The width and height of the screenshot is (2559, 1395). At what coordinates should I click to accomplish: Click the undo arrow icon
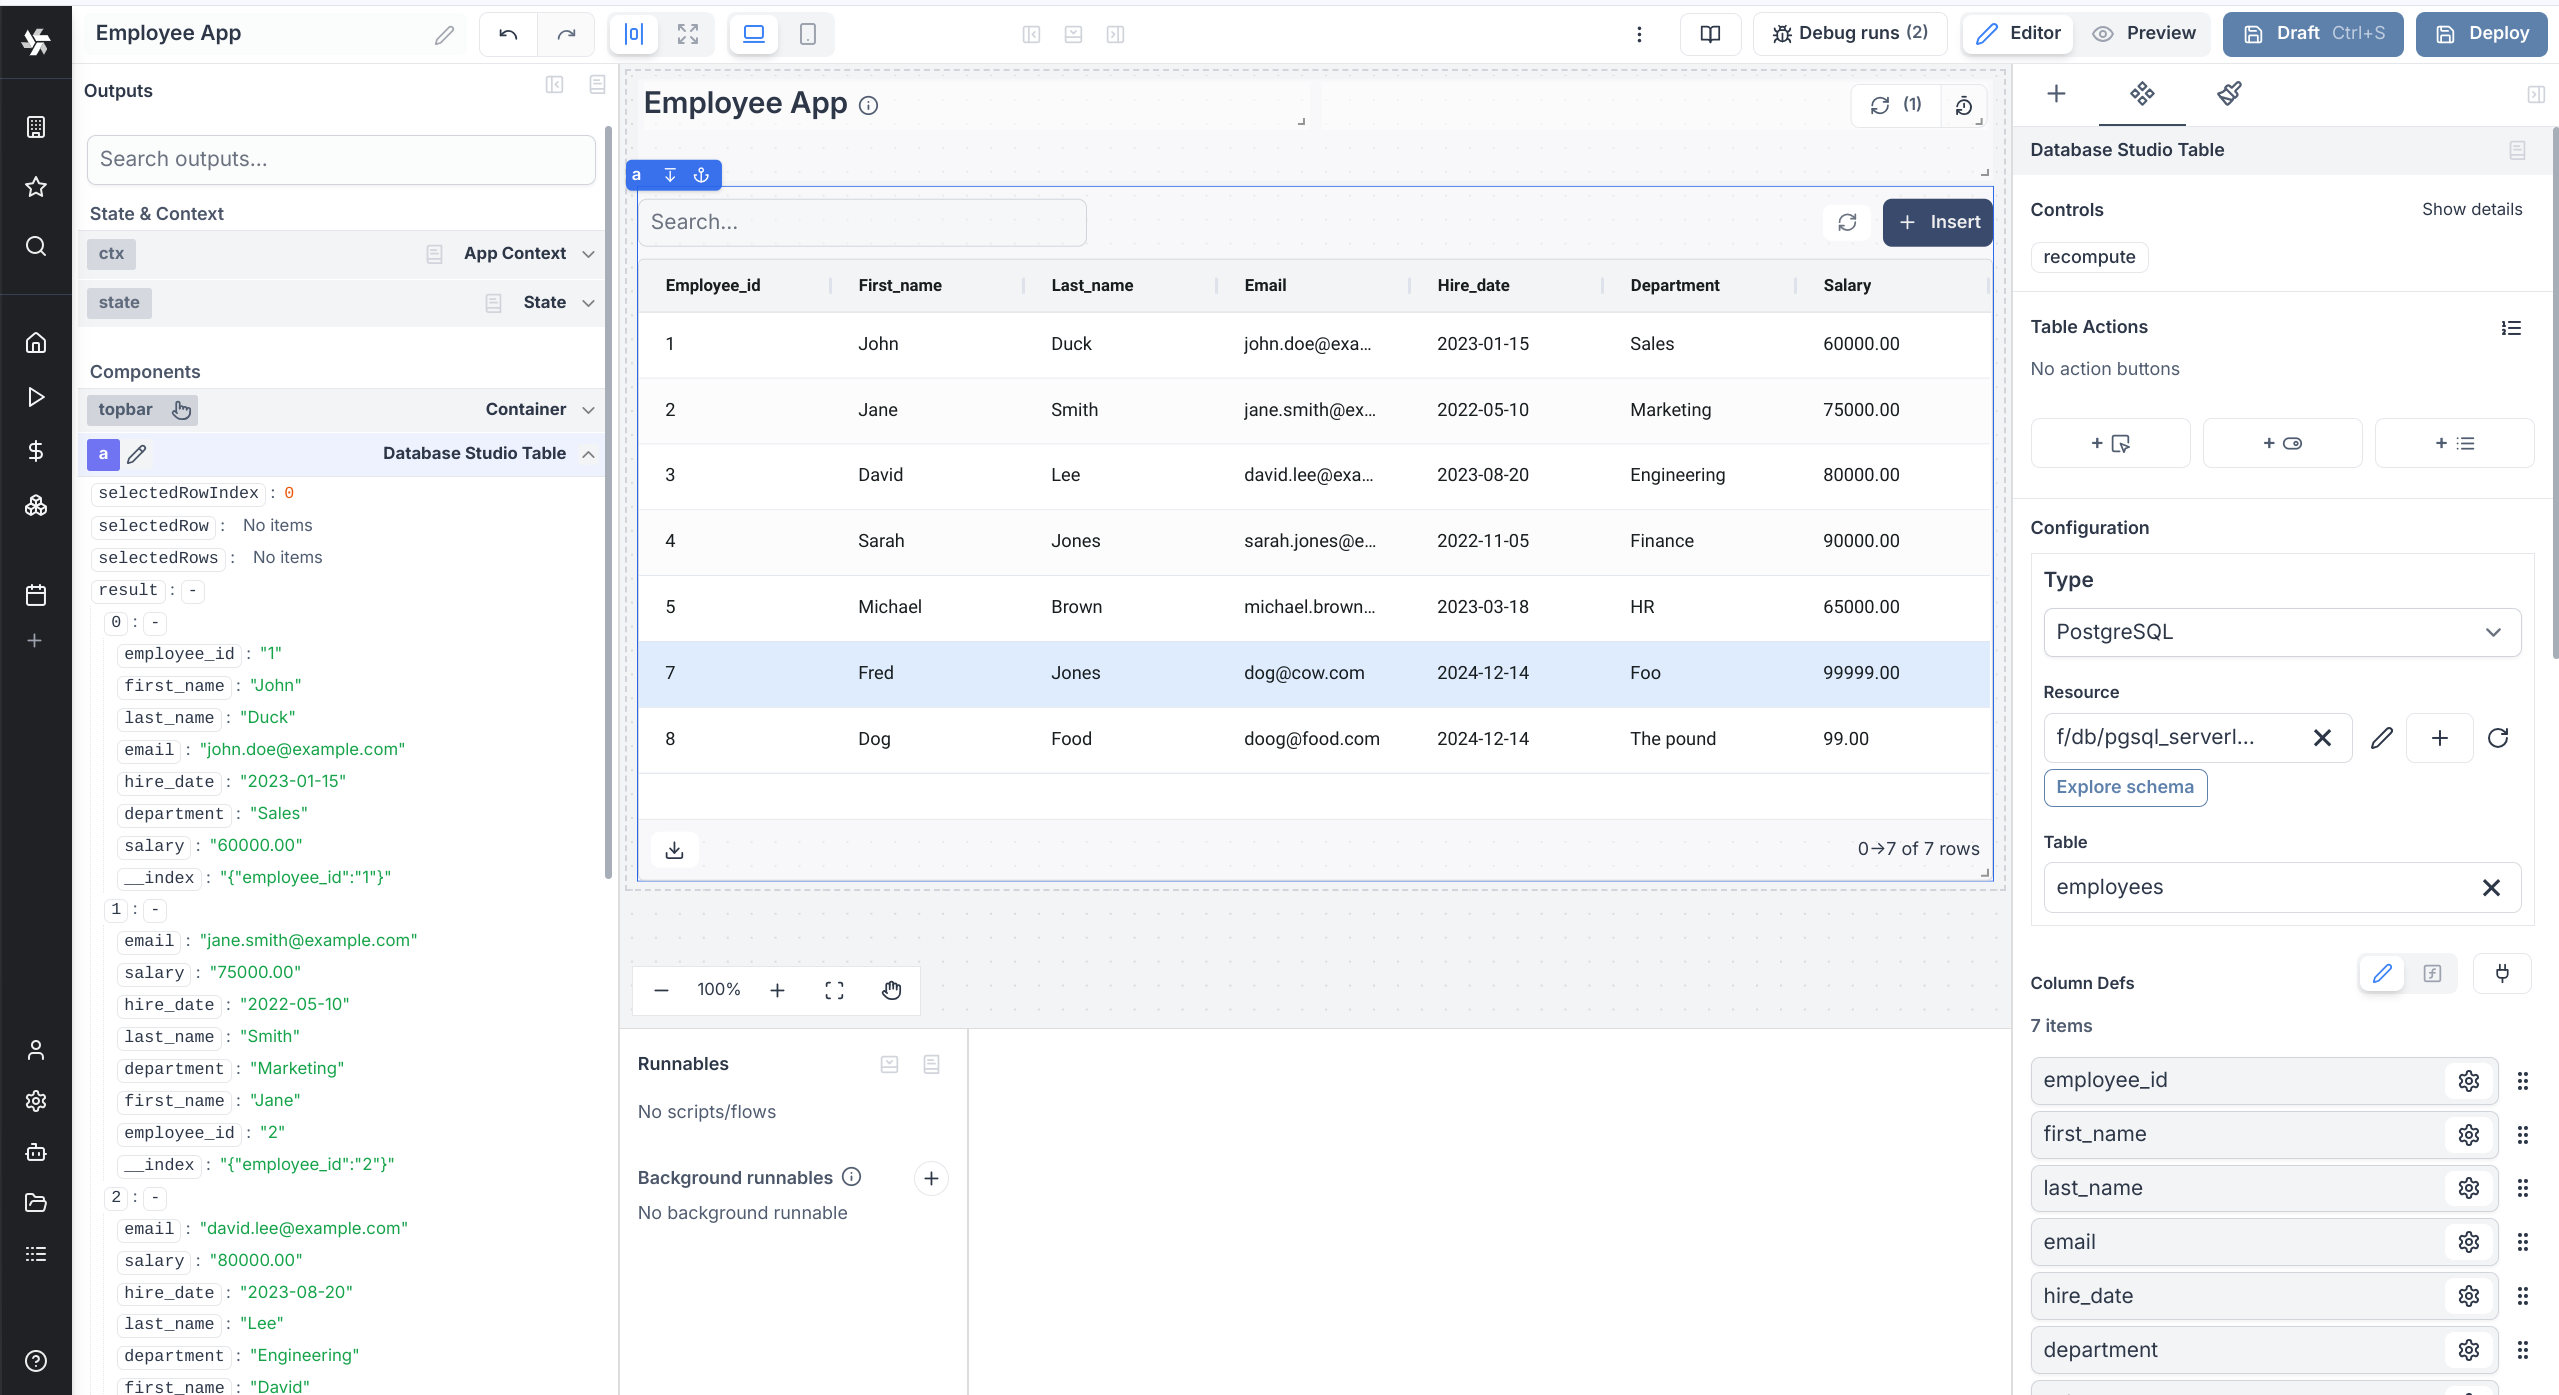click(x=508, y=34)
